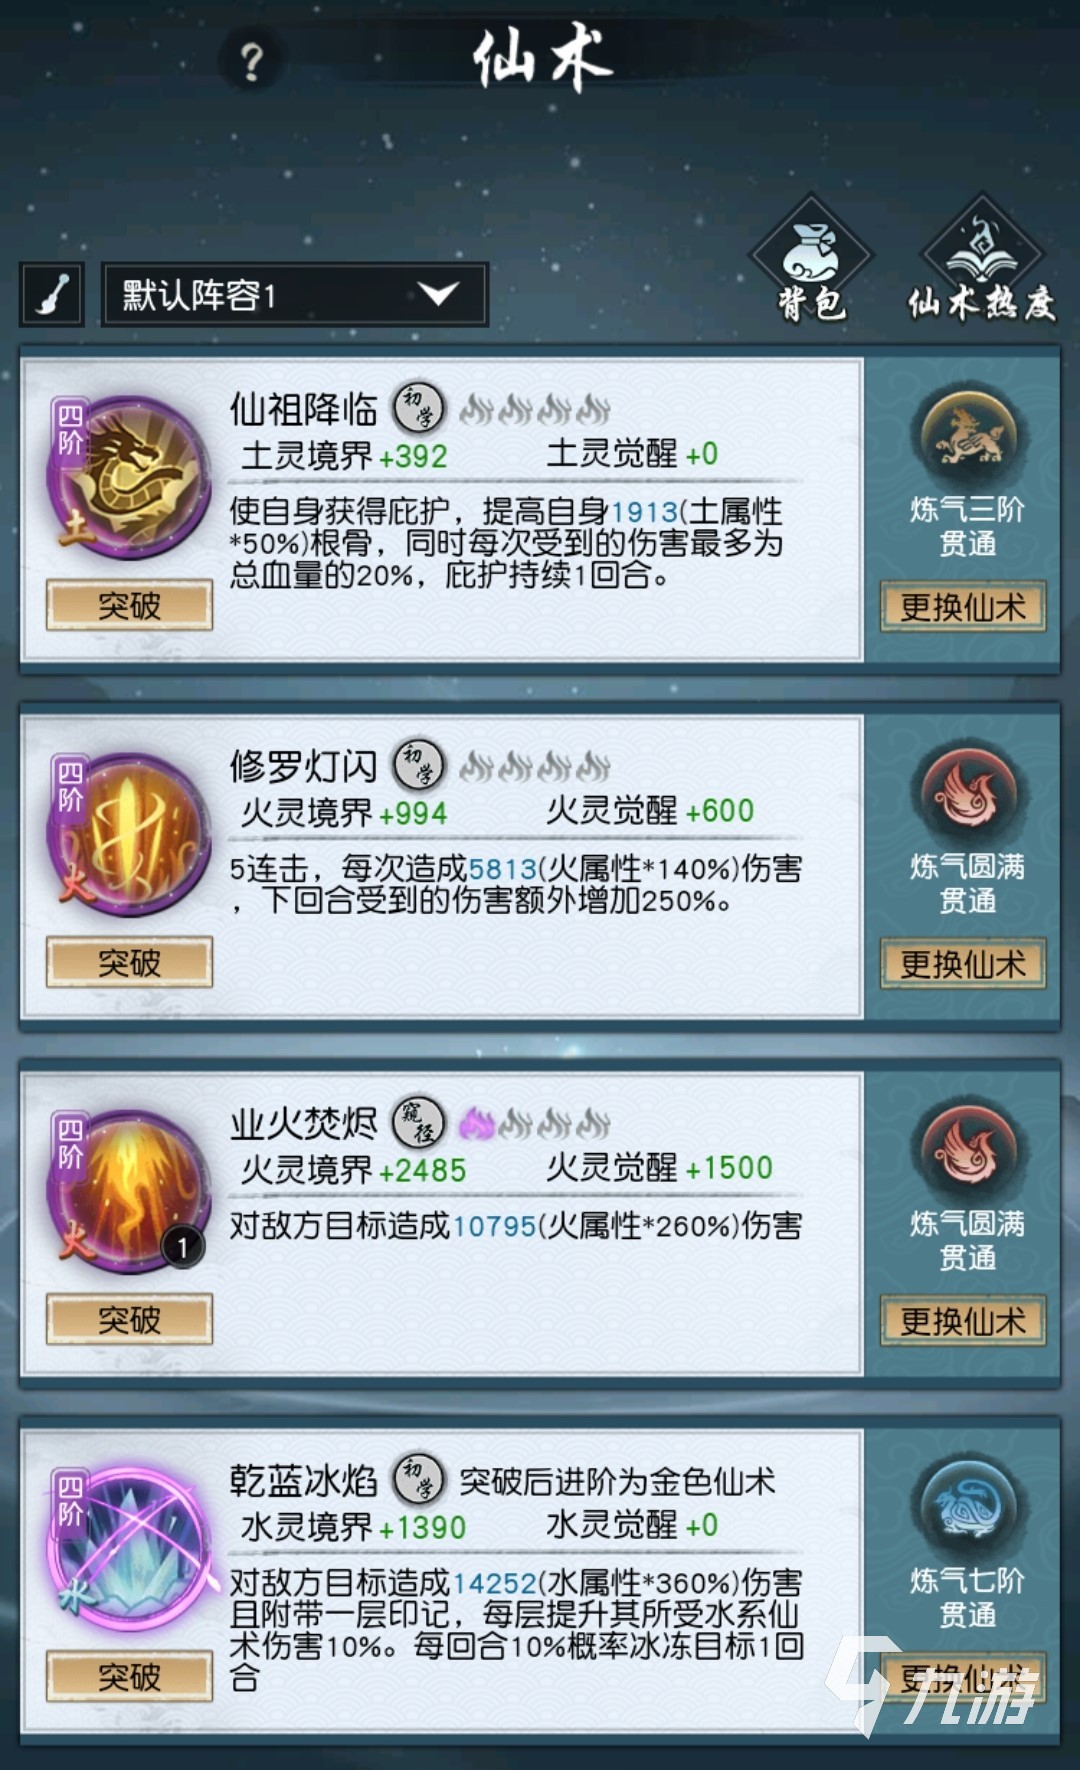Viewport: 1080px width, 1770px height.
Task: Select the 炼气七阶贯通 water emblem
Action: click(x=968, y=1508)
